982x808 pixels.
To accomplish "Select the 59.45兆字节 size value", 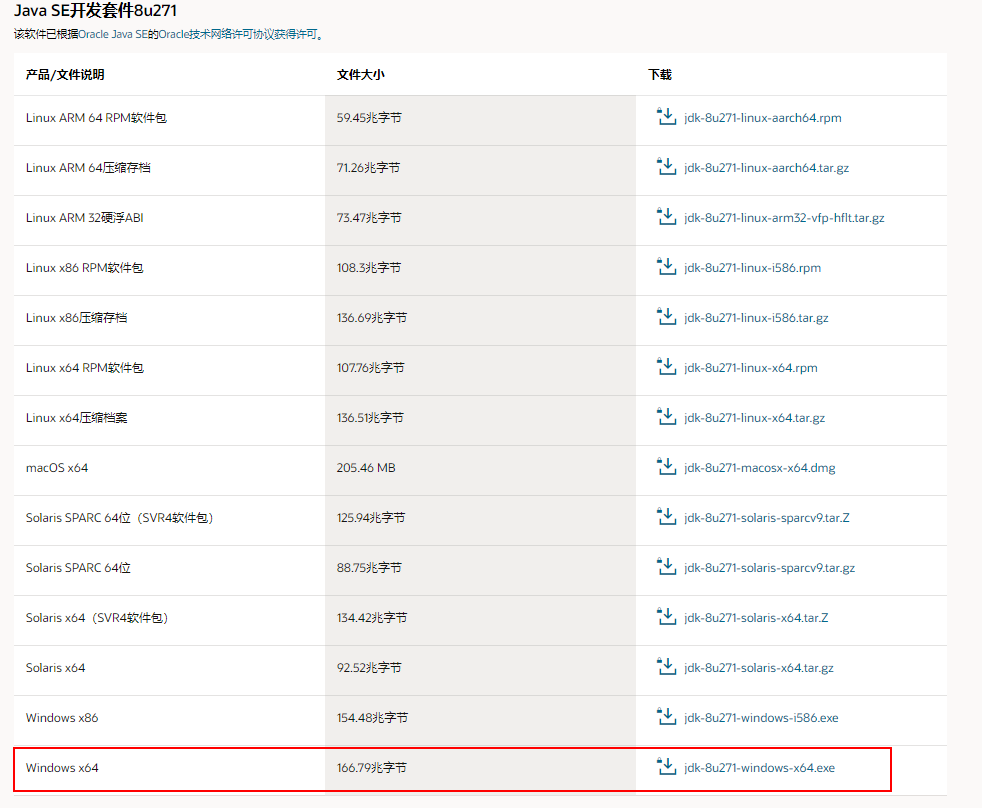I will 370,118.
